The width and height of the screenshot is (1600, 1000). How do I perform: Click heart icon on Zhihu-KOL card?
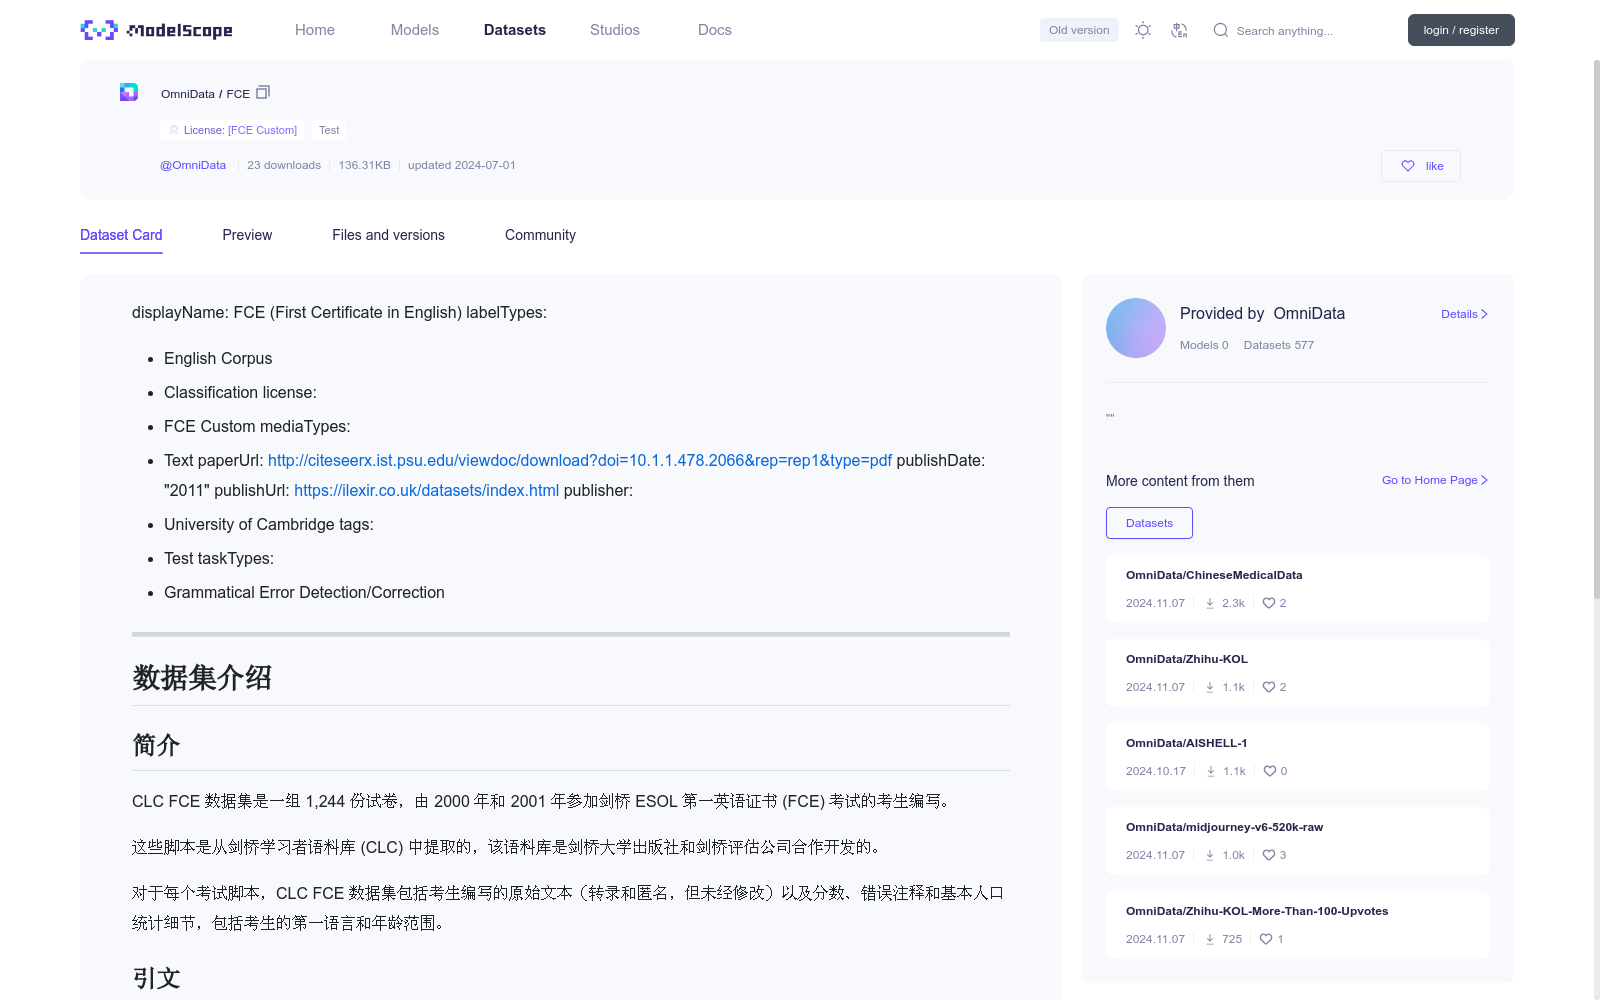(1269, 687)
